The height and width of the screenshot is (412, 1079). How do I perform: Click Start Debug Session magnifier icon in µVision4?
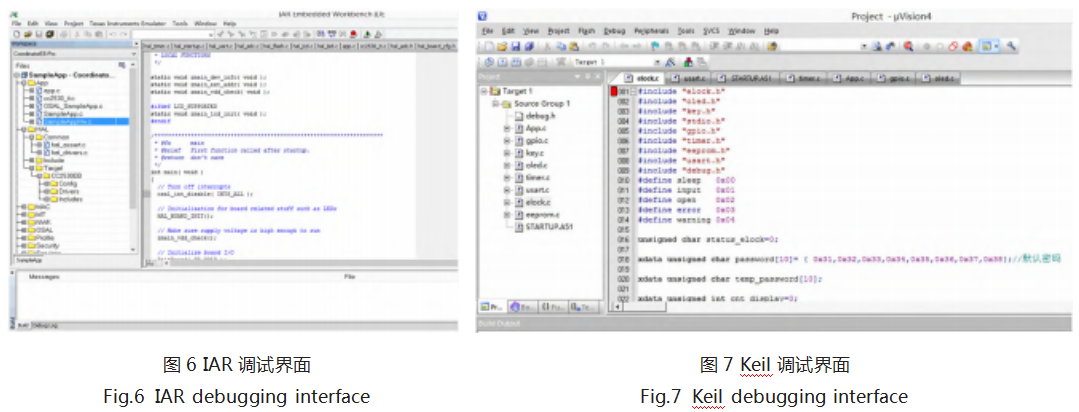908,46
